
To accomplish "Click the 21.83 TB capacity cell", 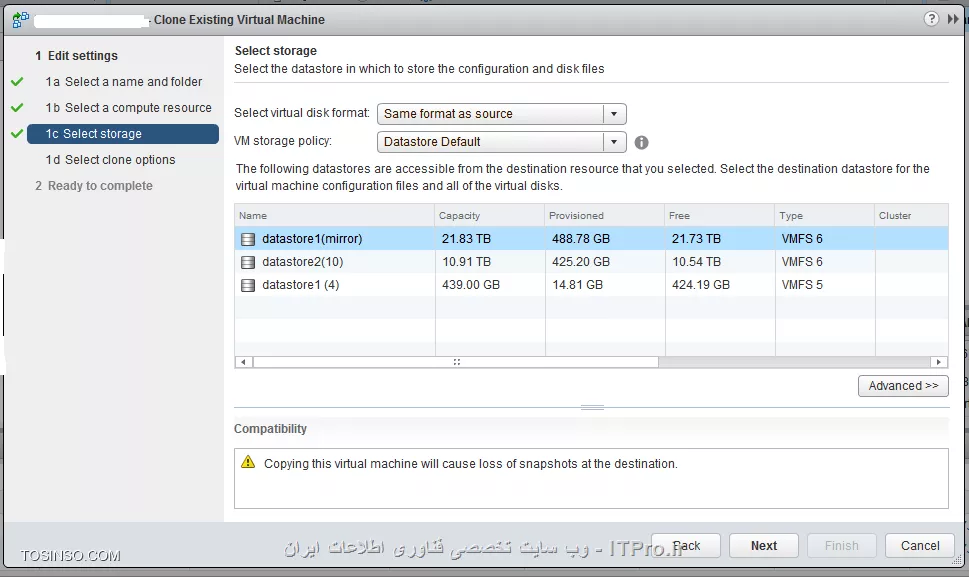I will coord(466,239).
